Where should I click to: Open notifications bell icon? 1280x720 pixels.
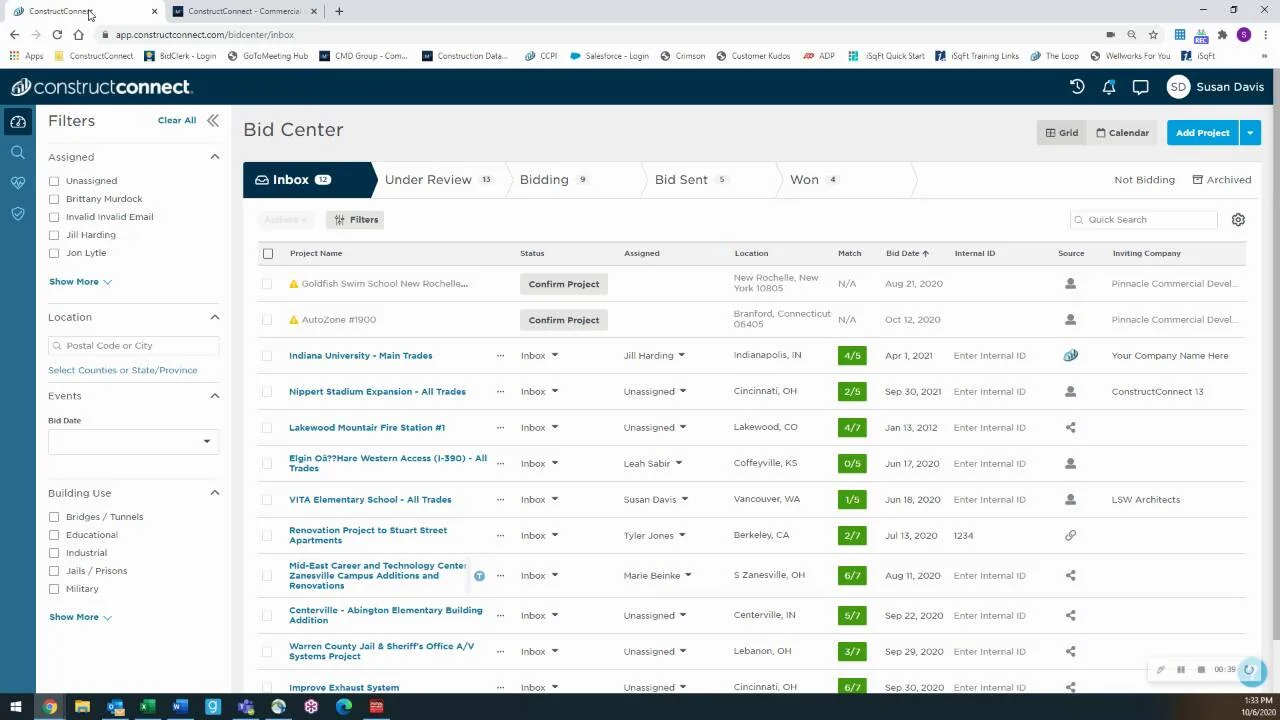[1109, 87]
